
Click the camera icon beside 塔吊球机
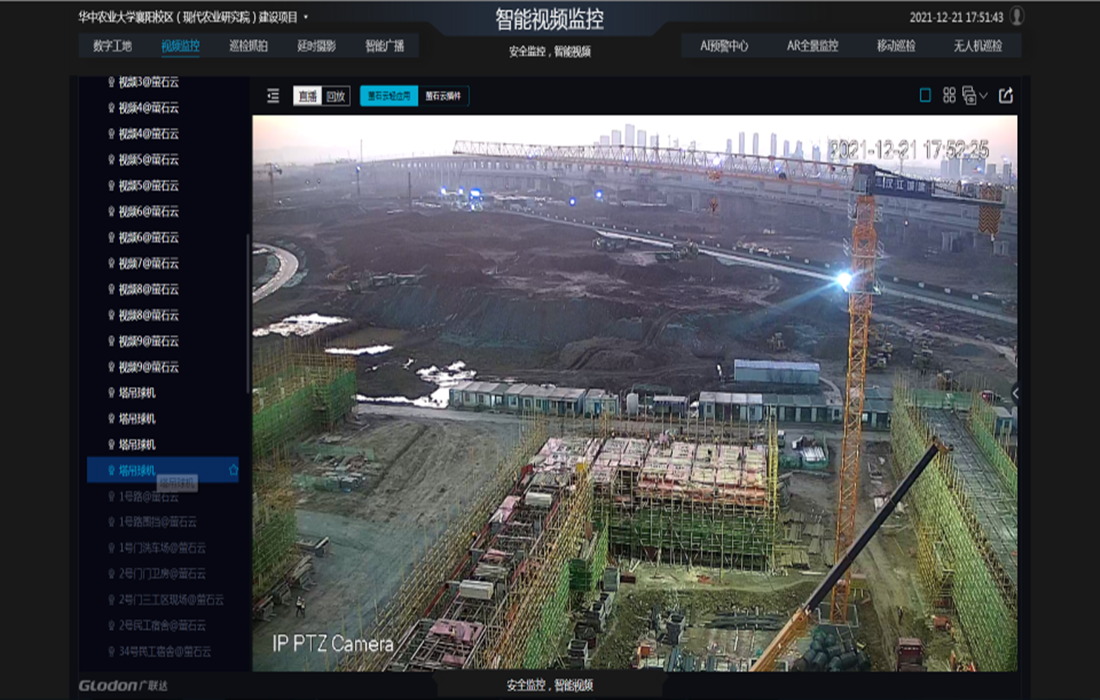click(x=112, y=469)
